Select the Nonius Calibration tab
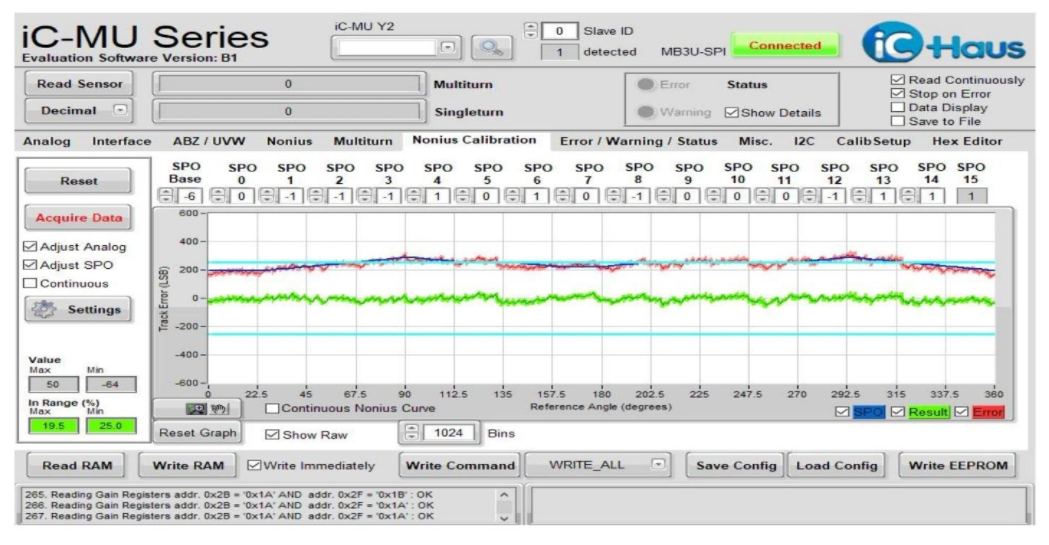 [474, 140]
